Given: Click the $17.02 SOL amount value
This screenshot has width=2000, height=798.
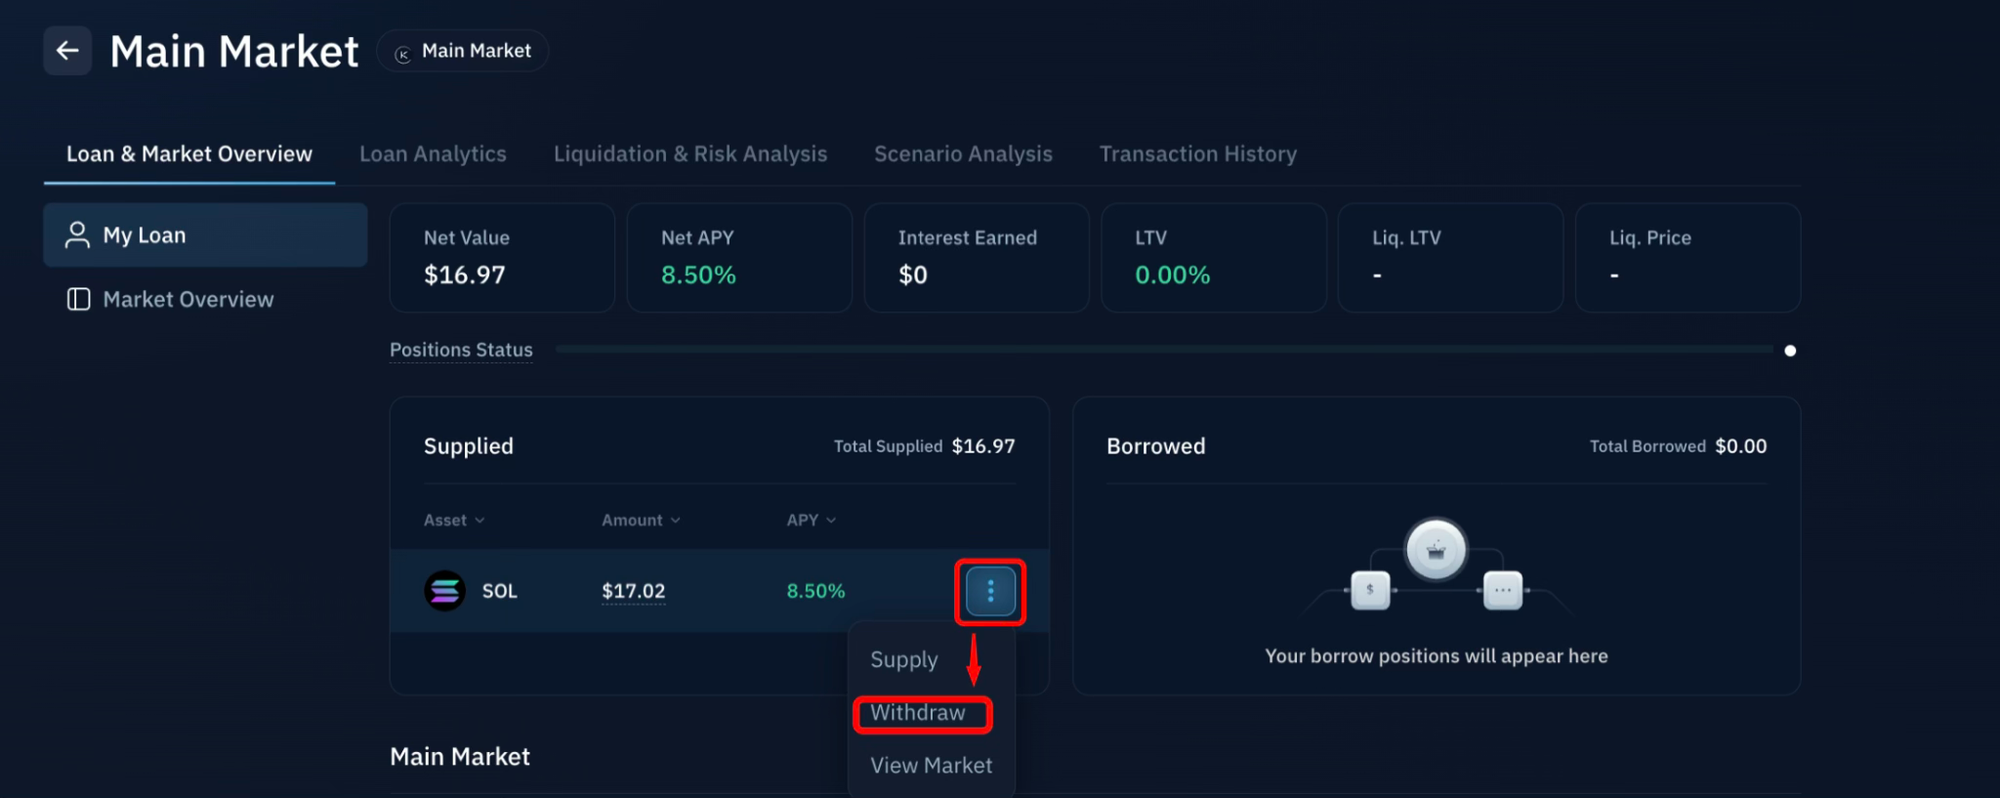Looking at the screenshot, I should (x=633, y=591).
